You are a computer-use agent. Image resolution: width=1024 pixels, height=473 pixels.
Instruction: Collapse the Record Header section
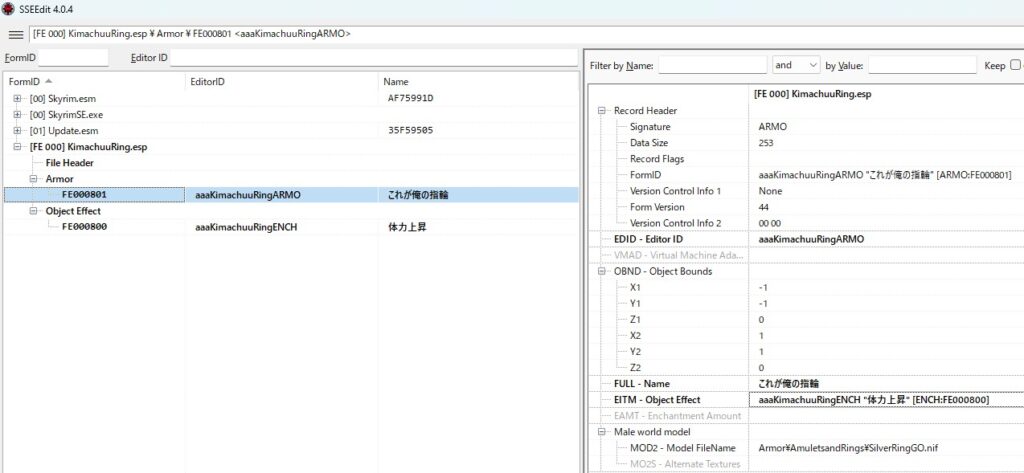pos(602,111)
